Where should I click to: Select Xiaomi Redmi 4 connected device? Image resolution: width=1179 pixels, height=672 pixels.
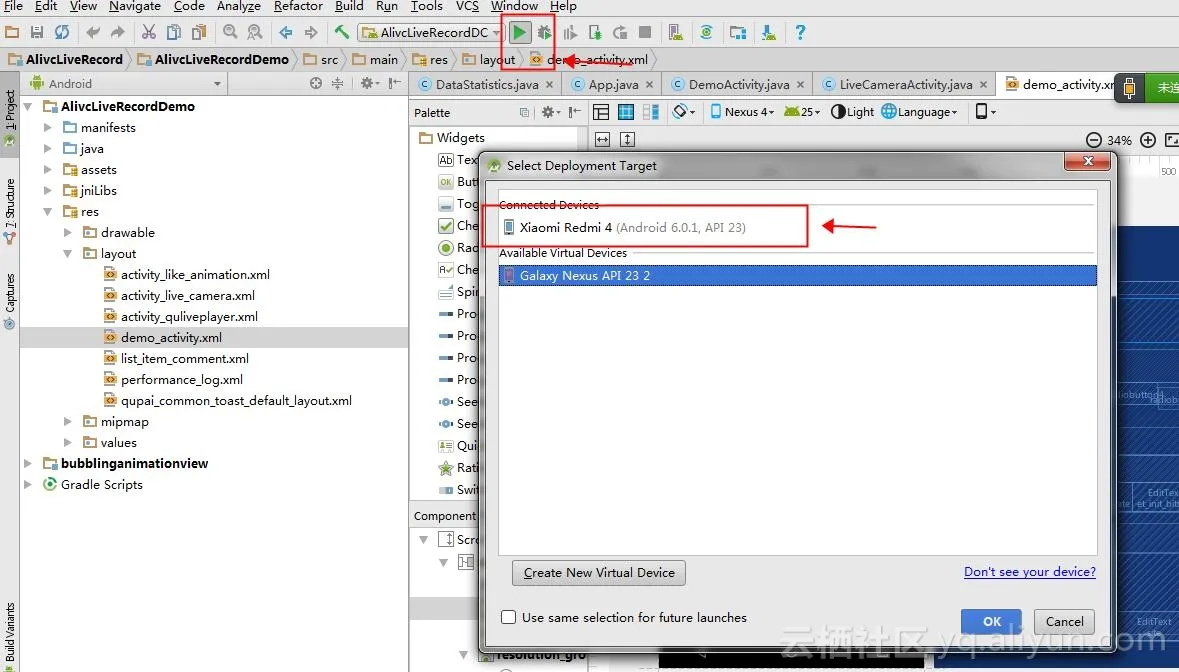(797, 227)
